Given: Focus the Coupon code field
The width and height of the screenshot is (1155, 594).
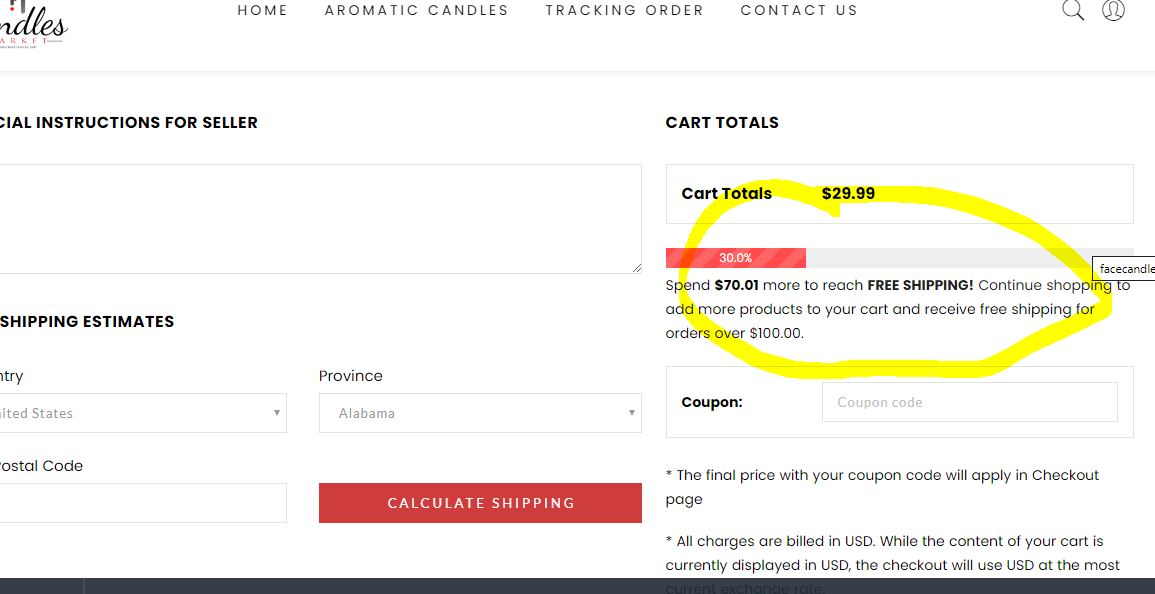Looking at the screenshot, I should [969, 402].
